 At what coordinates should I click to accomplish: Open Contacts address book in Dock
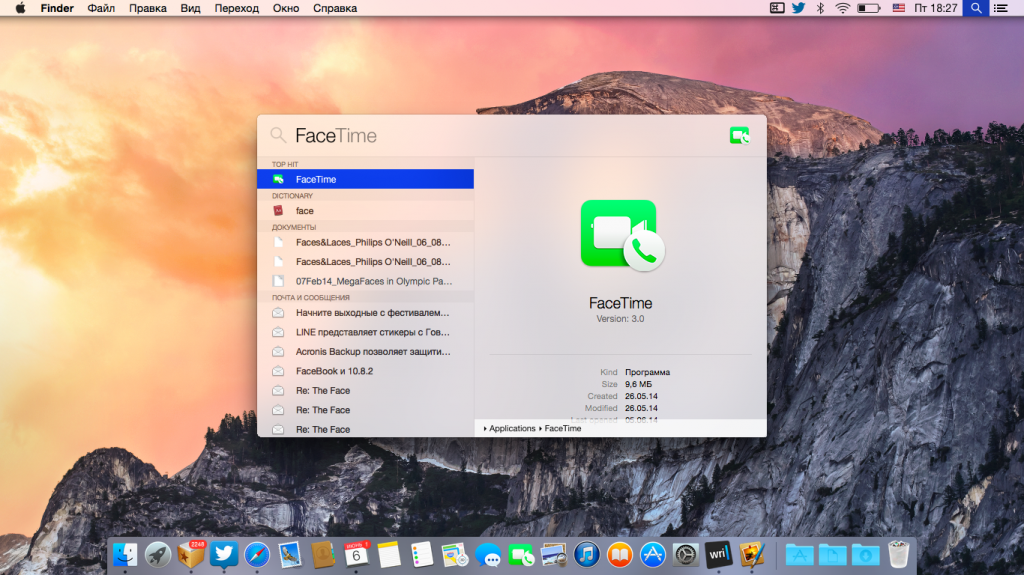click(x=323, y=555)
